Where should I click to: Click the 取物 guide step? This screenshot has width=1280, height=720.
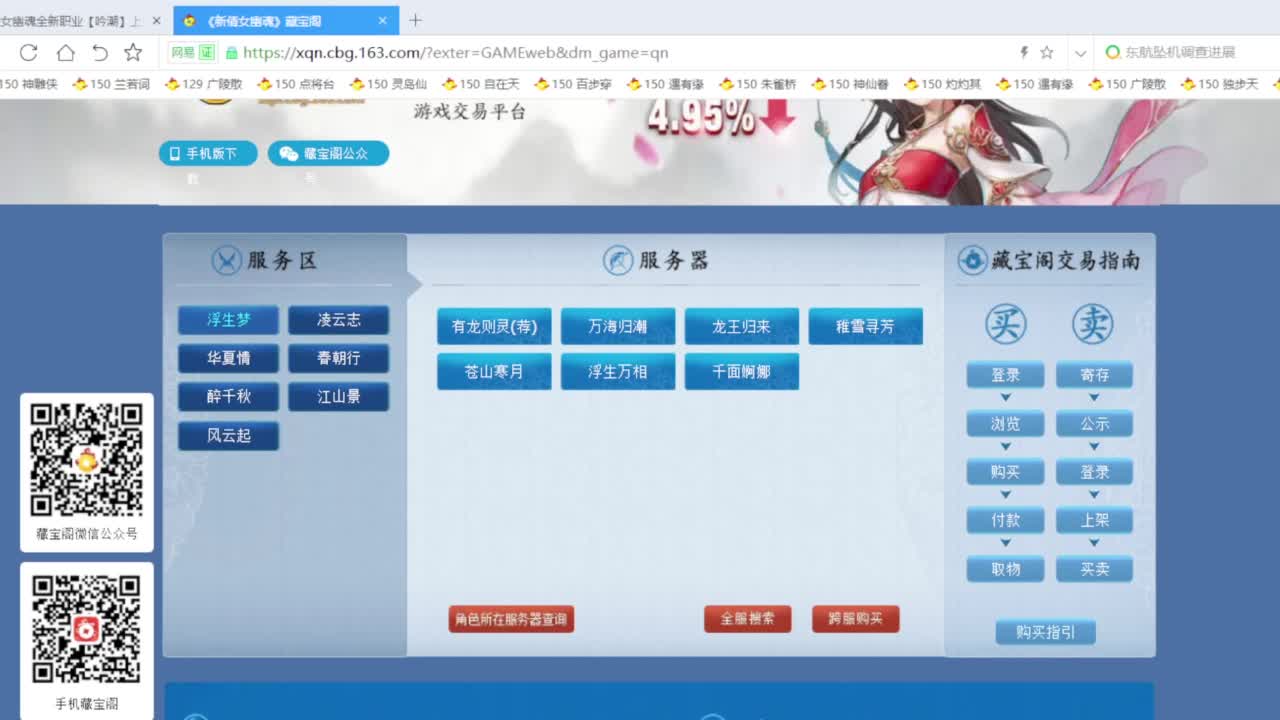[1006, 569]
